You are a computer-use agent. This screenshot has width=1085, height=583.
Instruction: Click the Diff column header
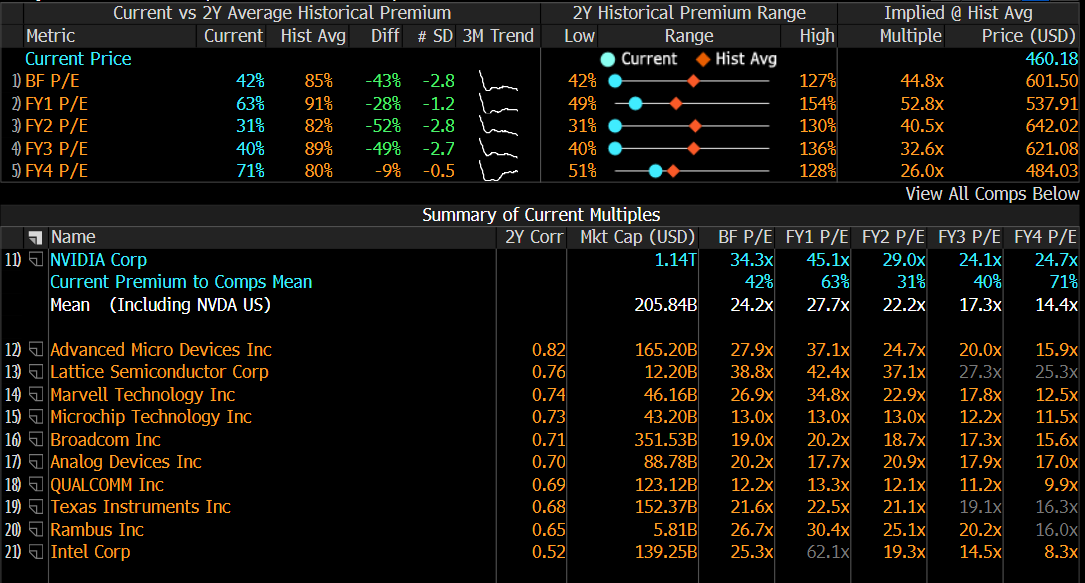[x=385, y=36]
